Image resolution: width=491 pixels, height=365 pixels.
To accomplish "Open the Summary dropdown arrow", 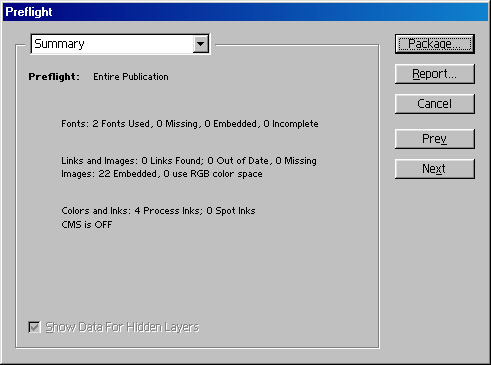I will [200, 44].
